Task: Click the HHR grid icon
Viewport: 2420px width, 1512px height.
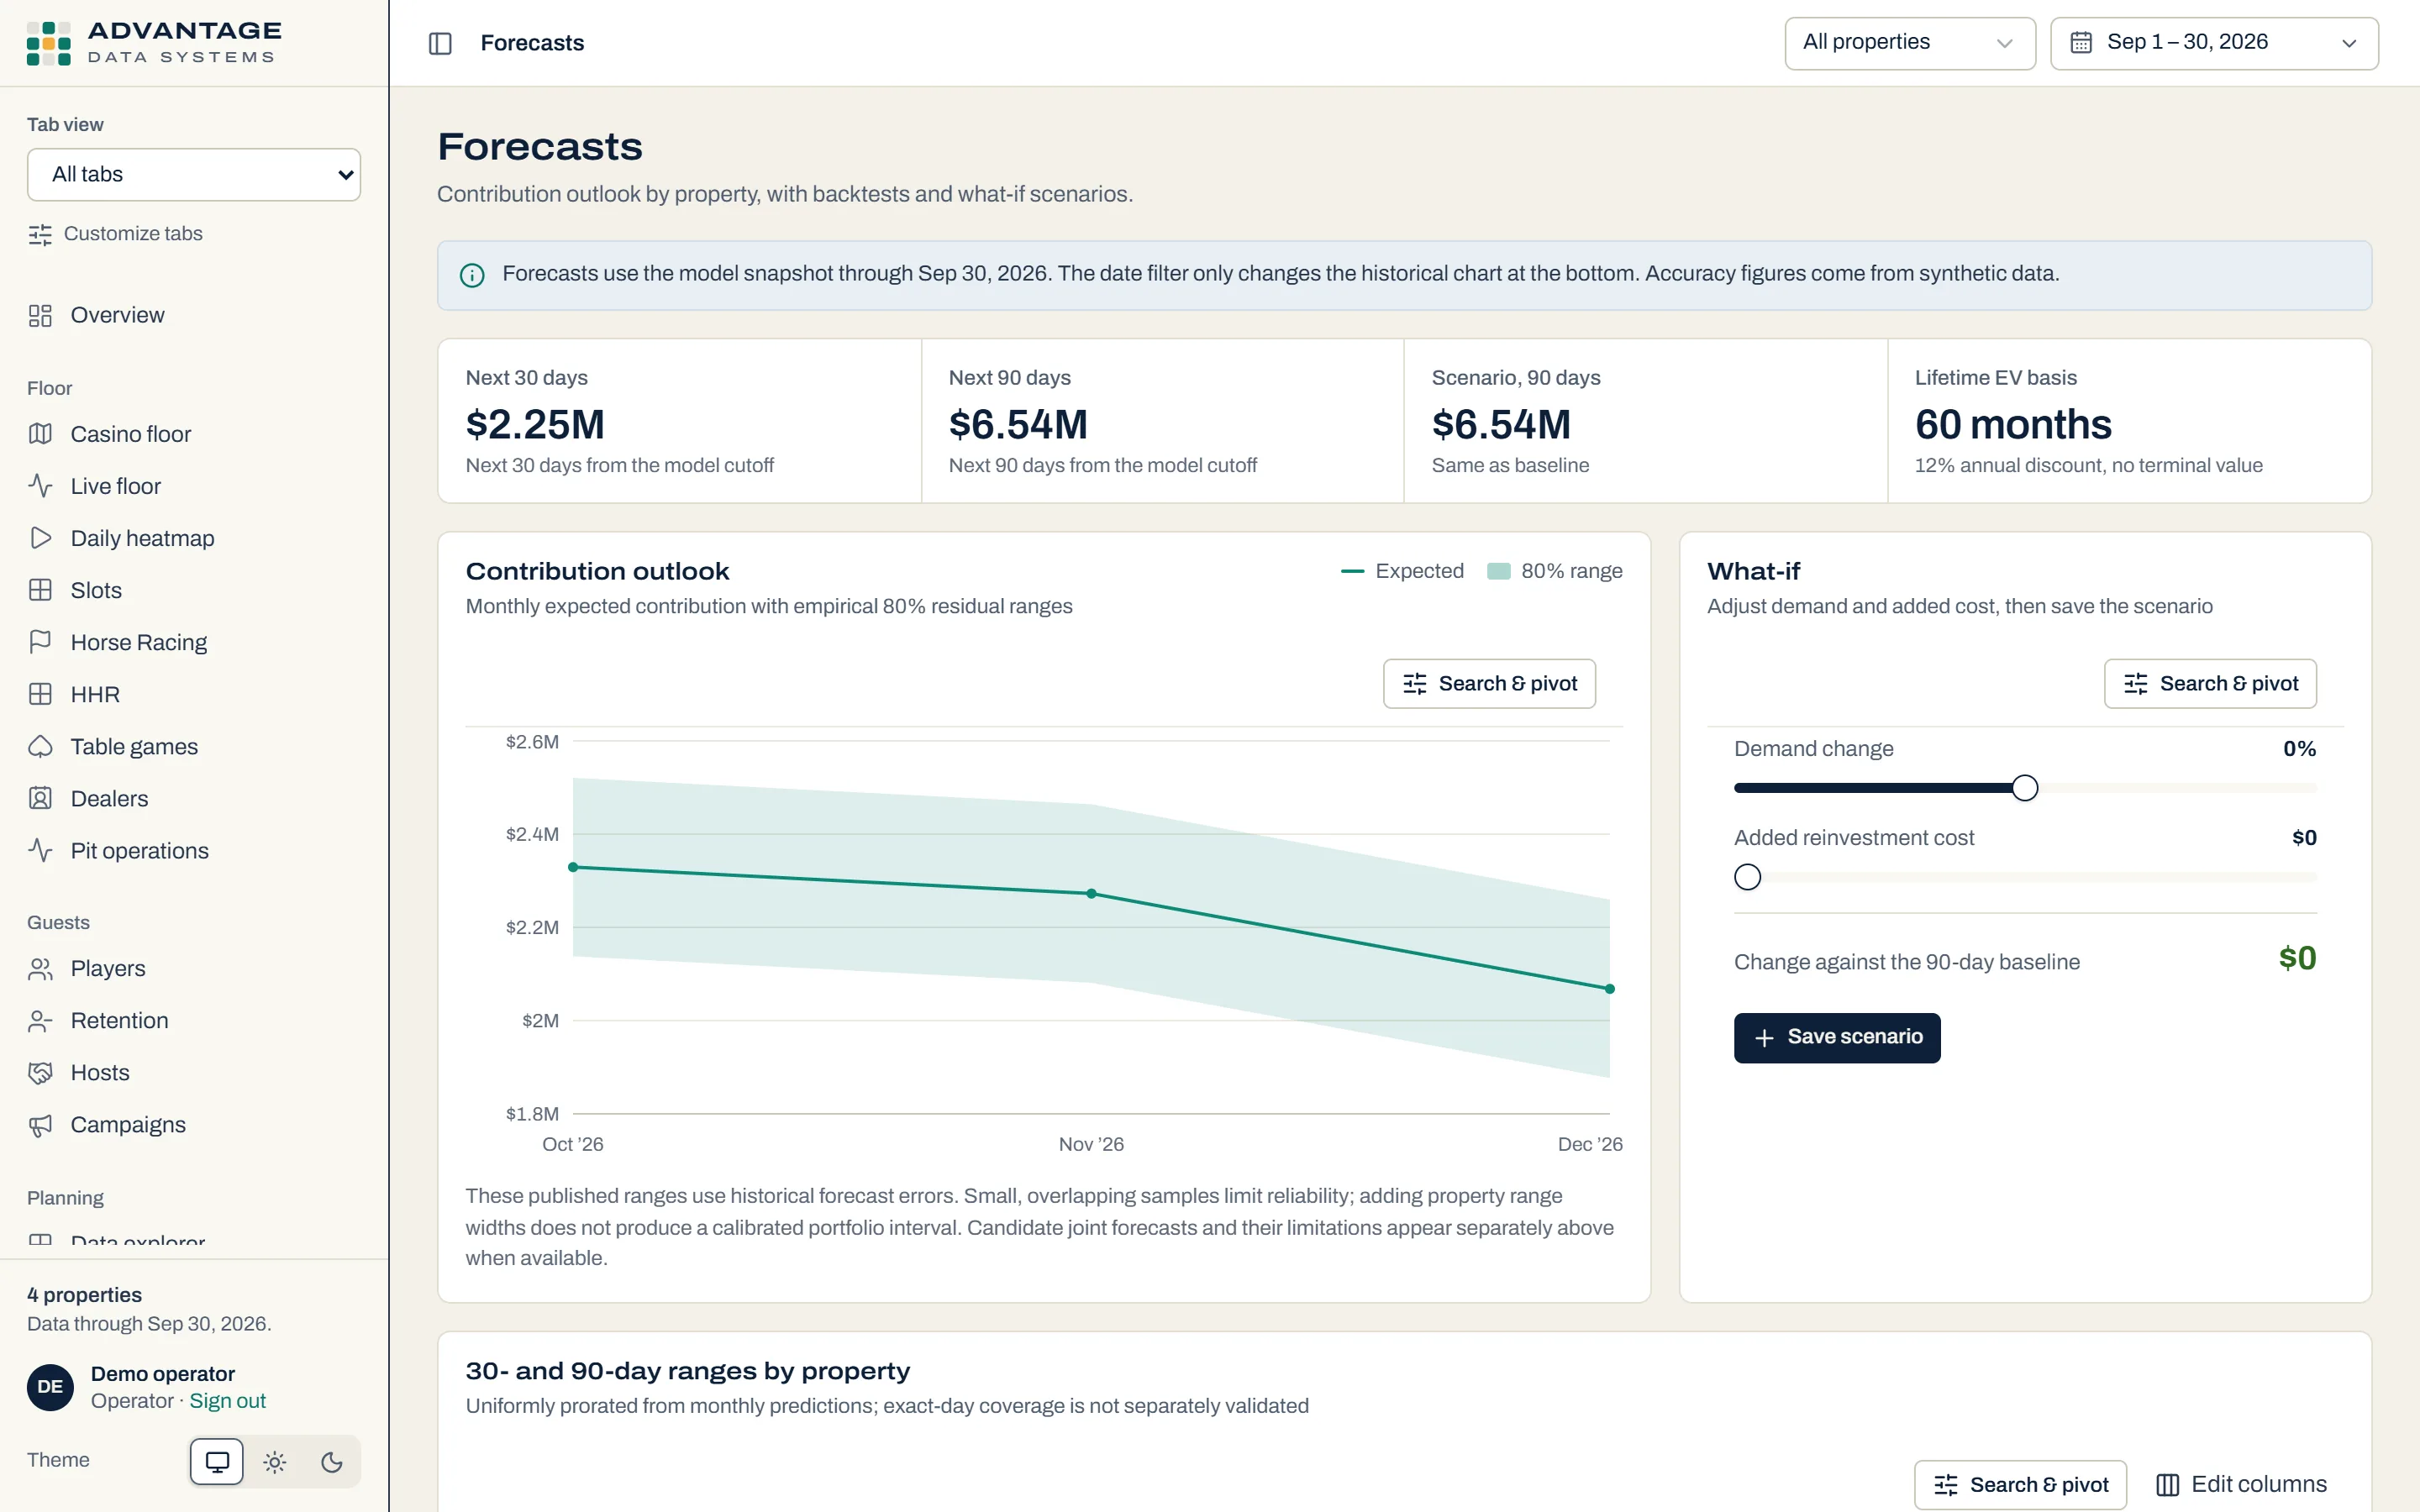Action: click(40, 694)
